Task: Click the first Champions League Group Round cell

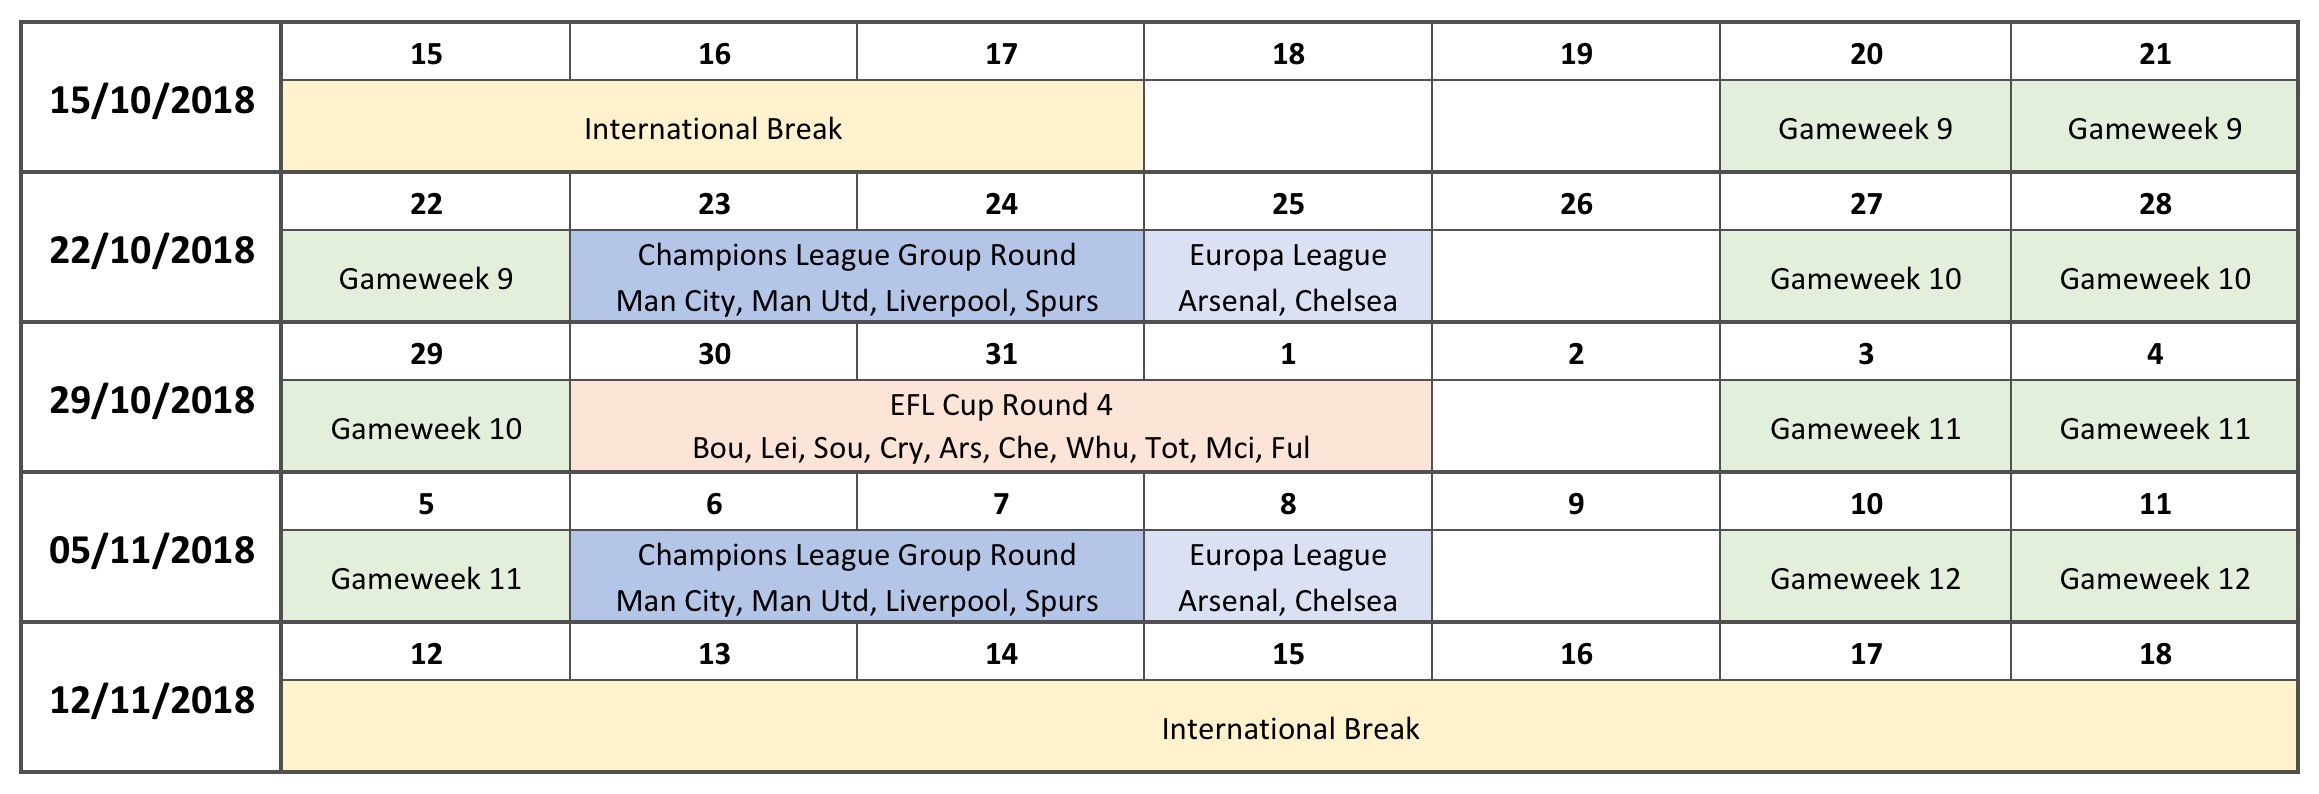Action: click(x=857, y=277)
